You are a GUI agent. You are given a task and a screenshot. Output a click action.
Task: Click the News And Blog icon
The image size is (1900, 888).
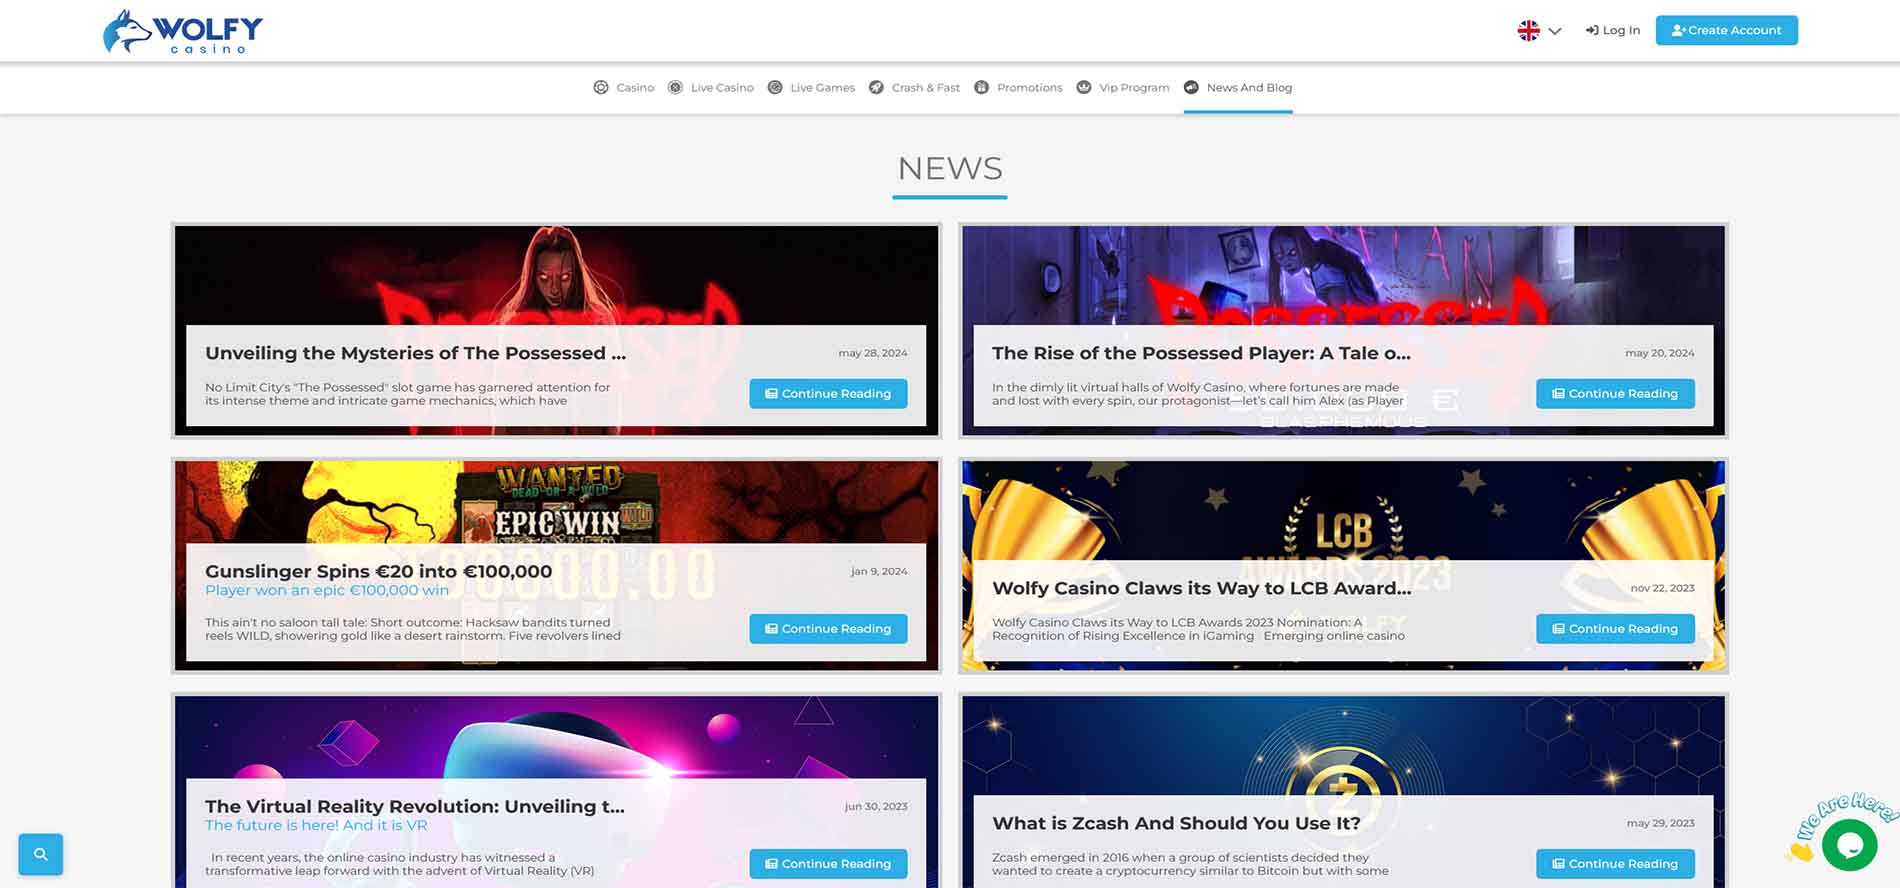[x=1191, y=87]
